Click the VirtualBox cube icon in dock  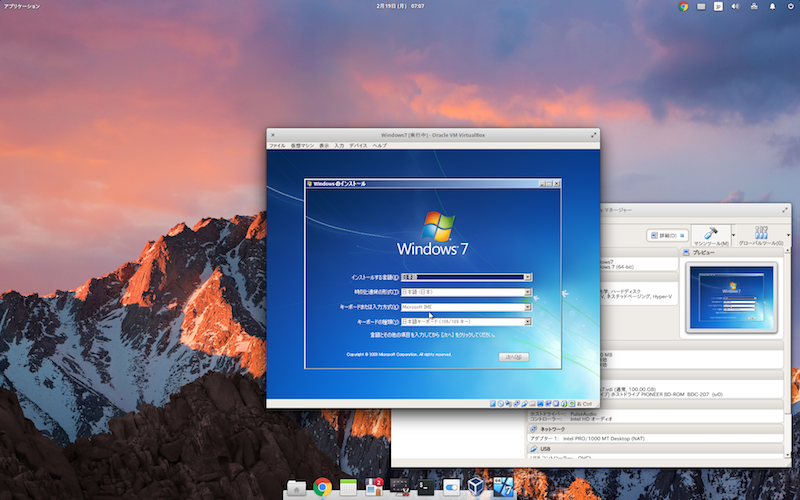click(x=478, y=487)
